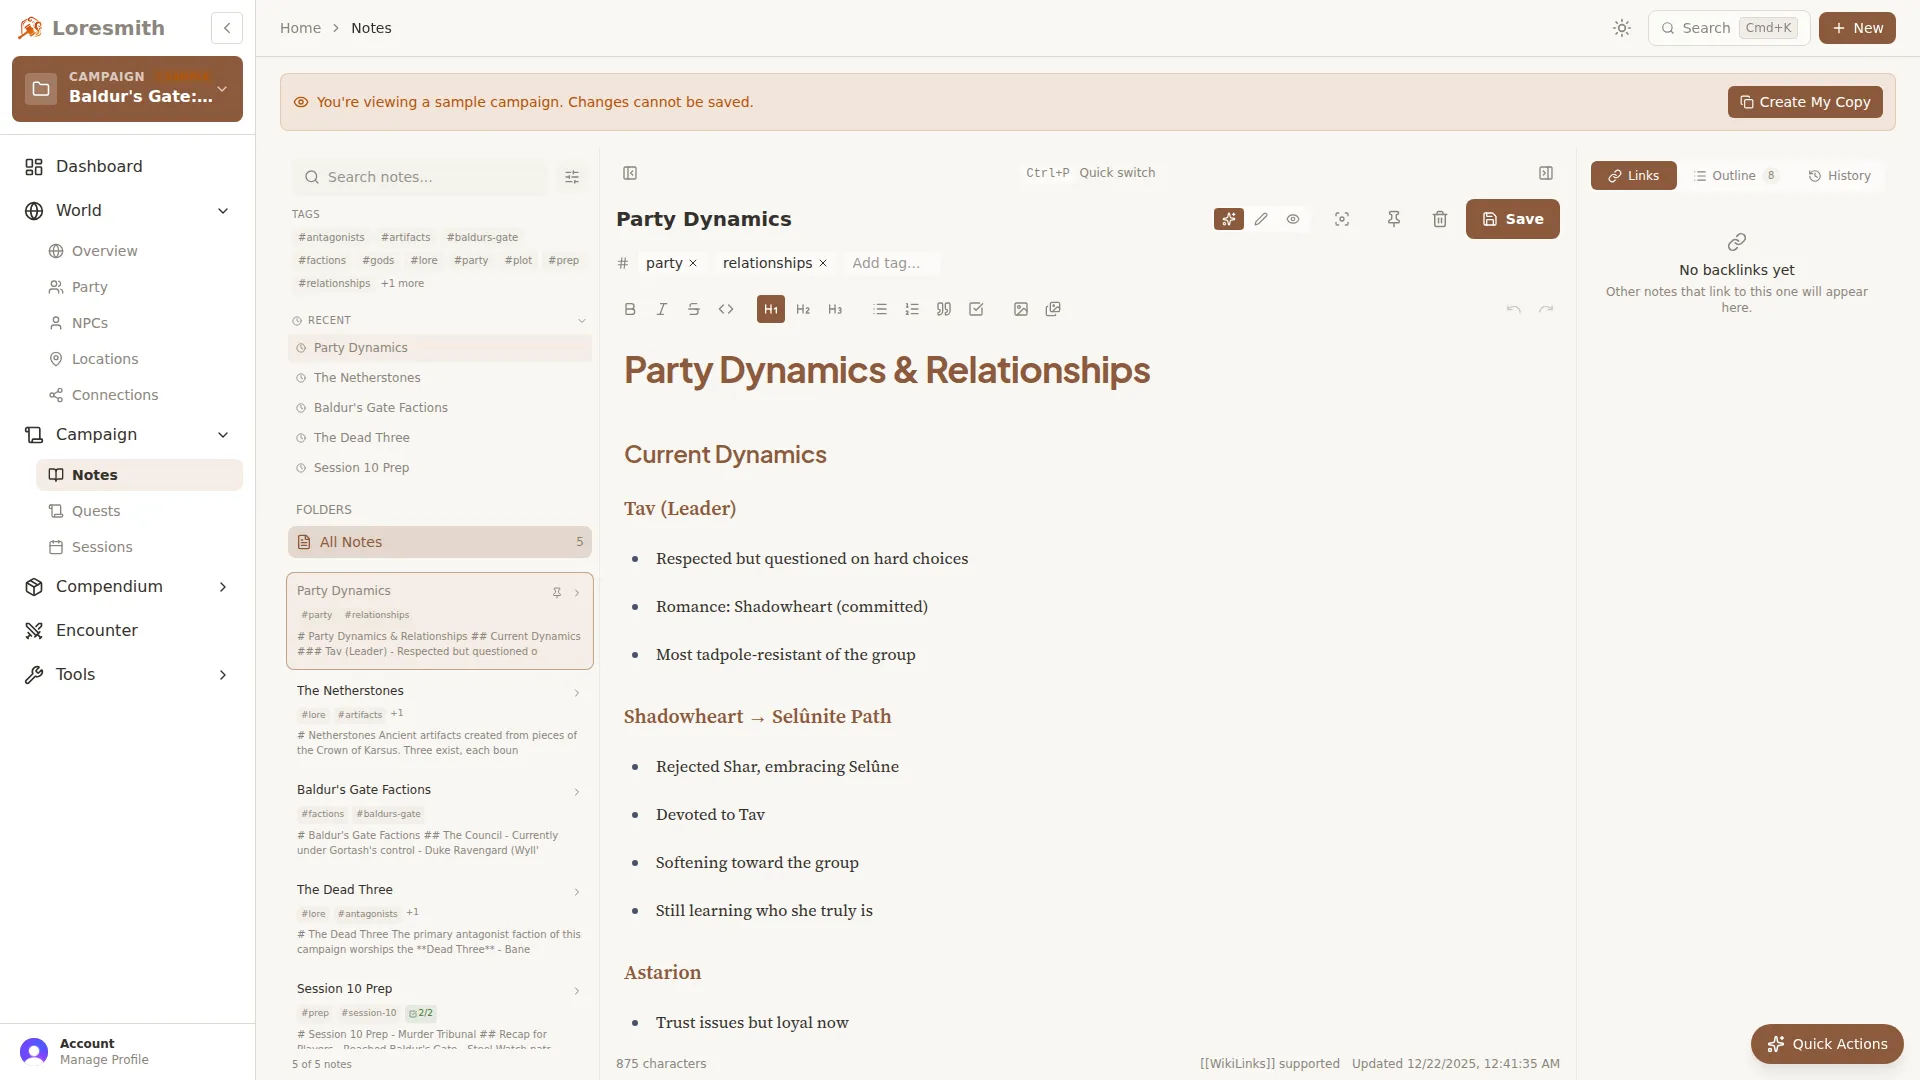Viewport: 1920px width, 1080px height.
Task: Switch to preview with the eye icon
Action: tap(1293, 218)
